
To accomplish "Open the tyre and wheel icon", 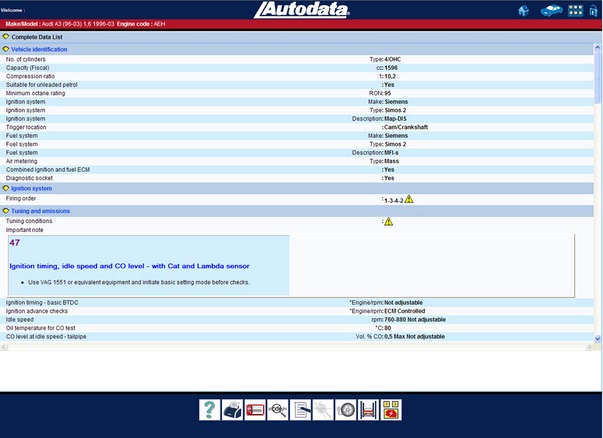I will [346, 410].
